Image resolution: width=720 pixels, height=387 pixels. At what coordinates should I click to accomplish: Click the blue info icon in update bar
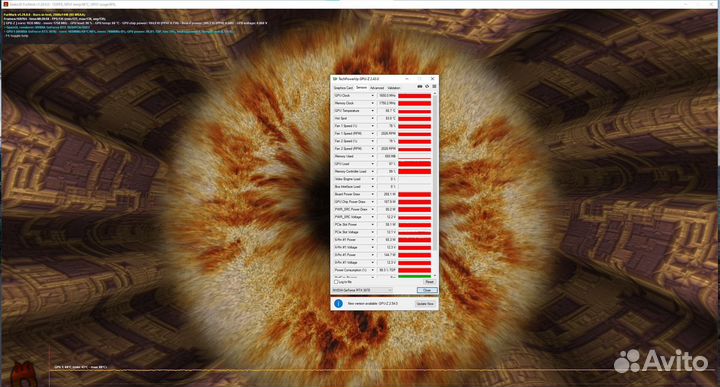coord(338,303)
